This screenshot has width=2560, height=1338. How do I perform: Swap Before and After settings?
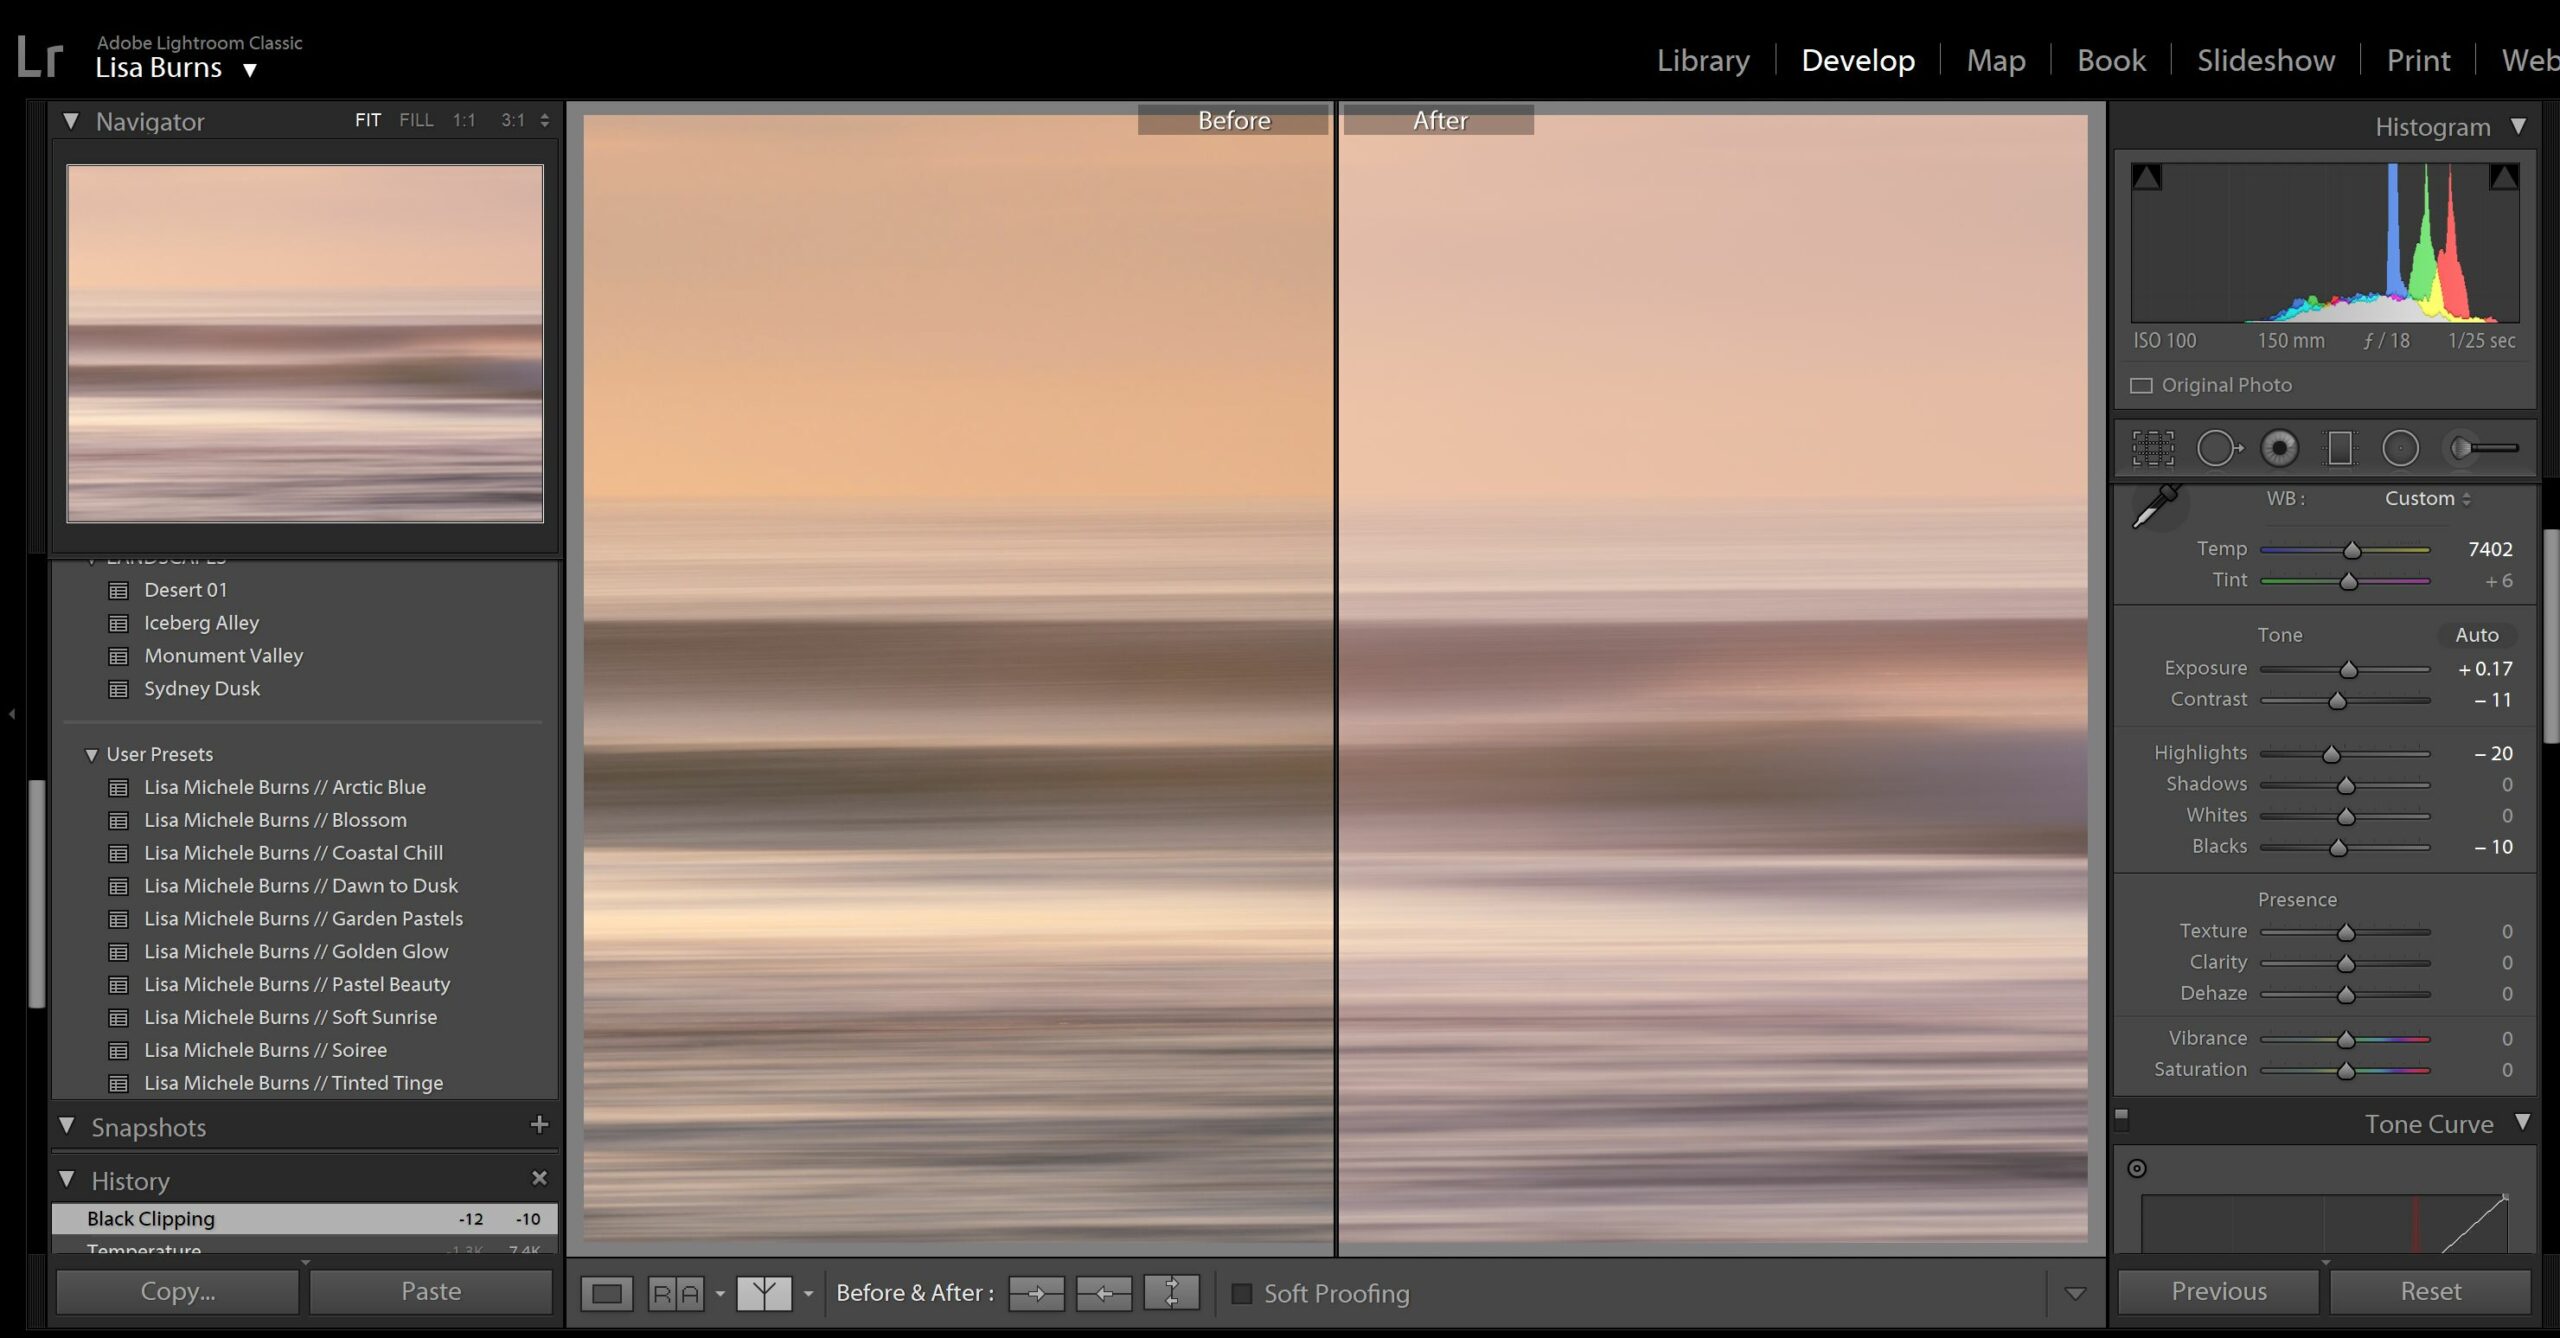(x=1172, y=1294)
